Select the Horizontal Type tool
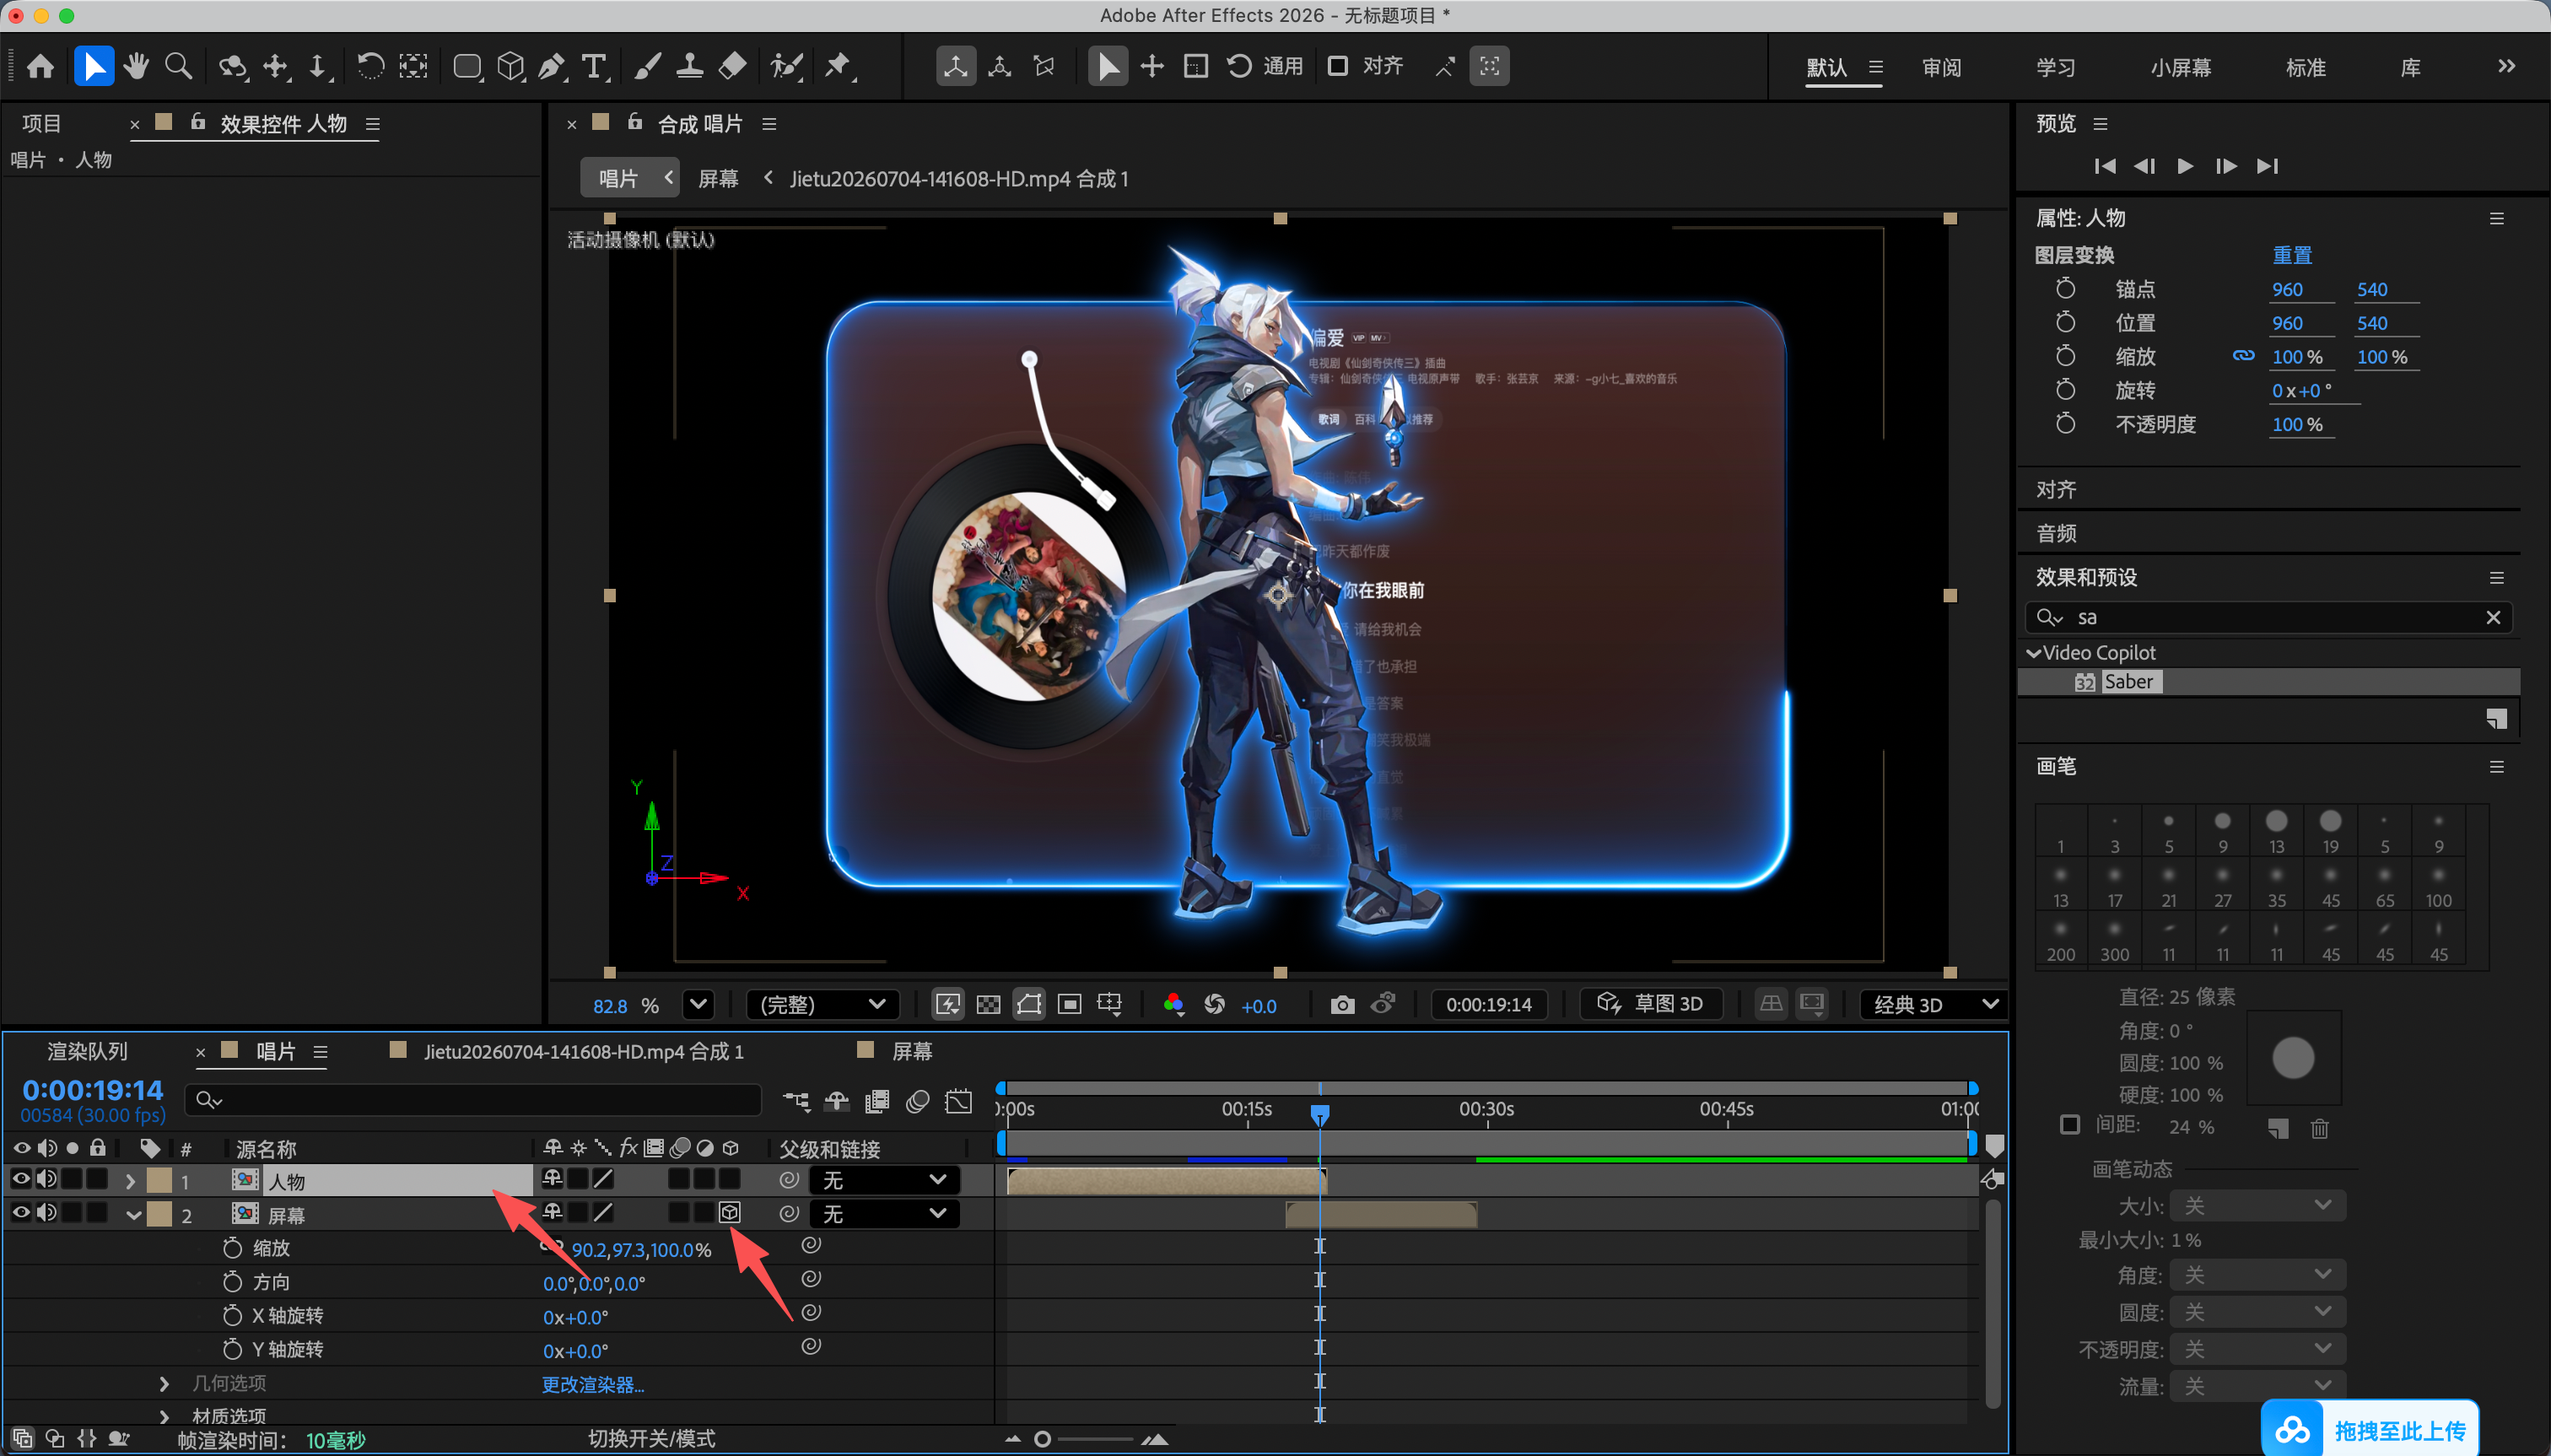 point(594,67)
